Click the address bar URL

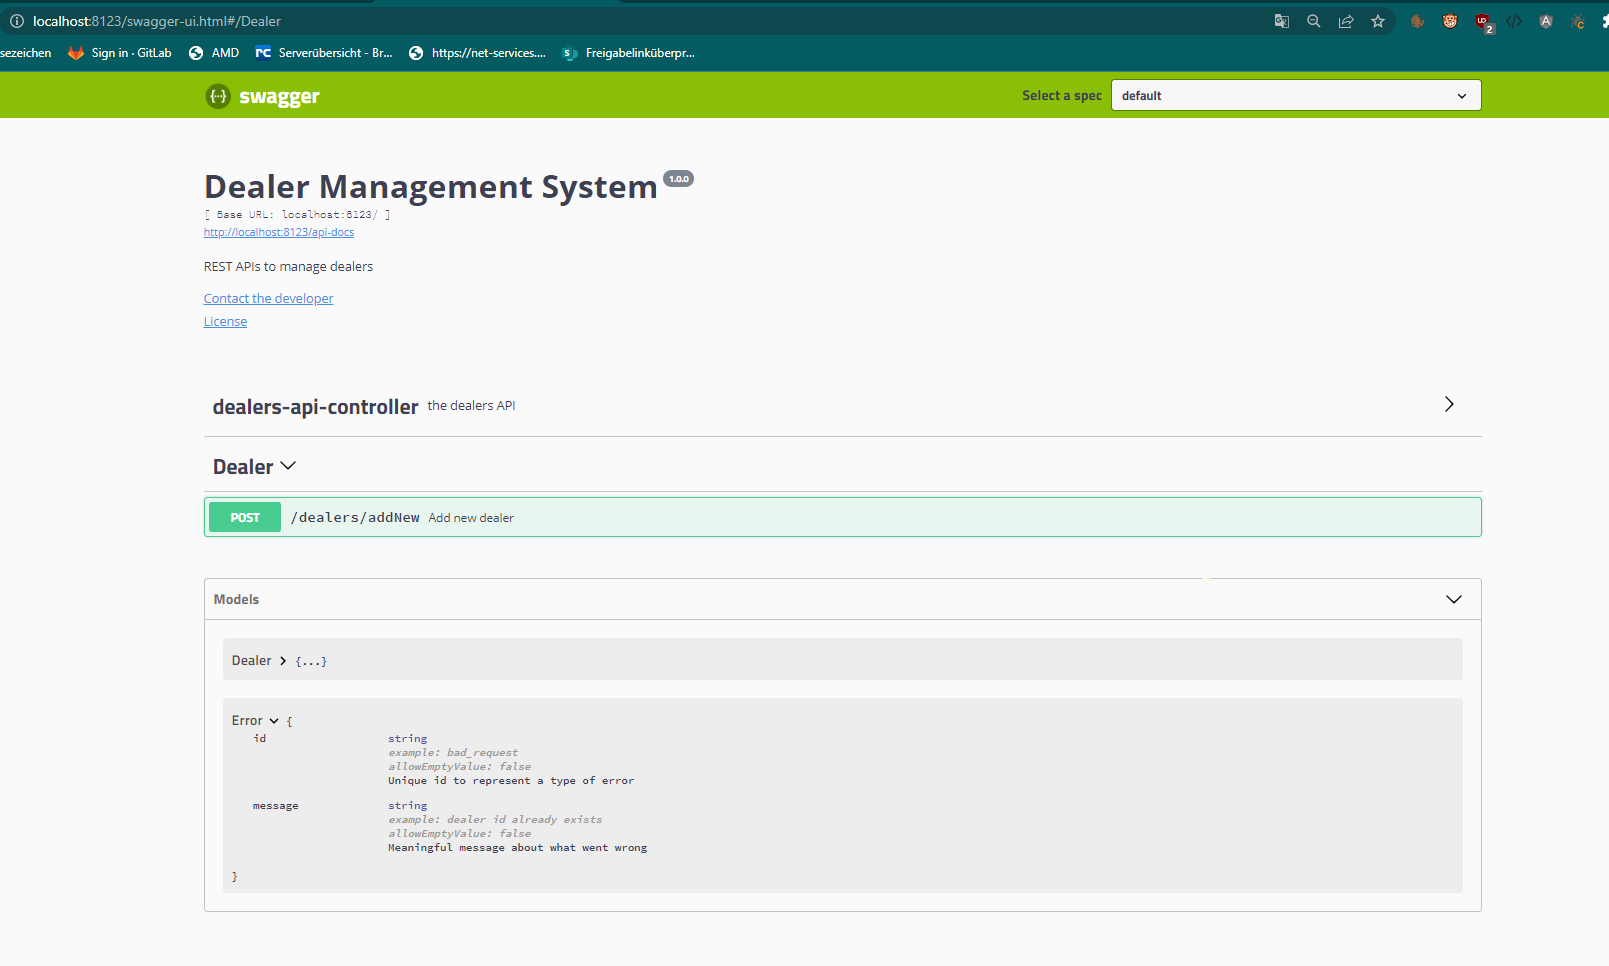(x=157, y=21)
